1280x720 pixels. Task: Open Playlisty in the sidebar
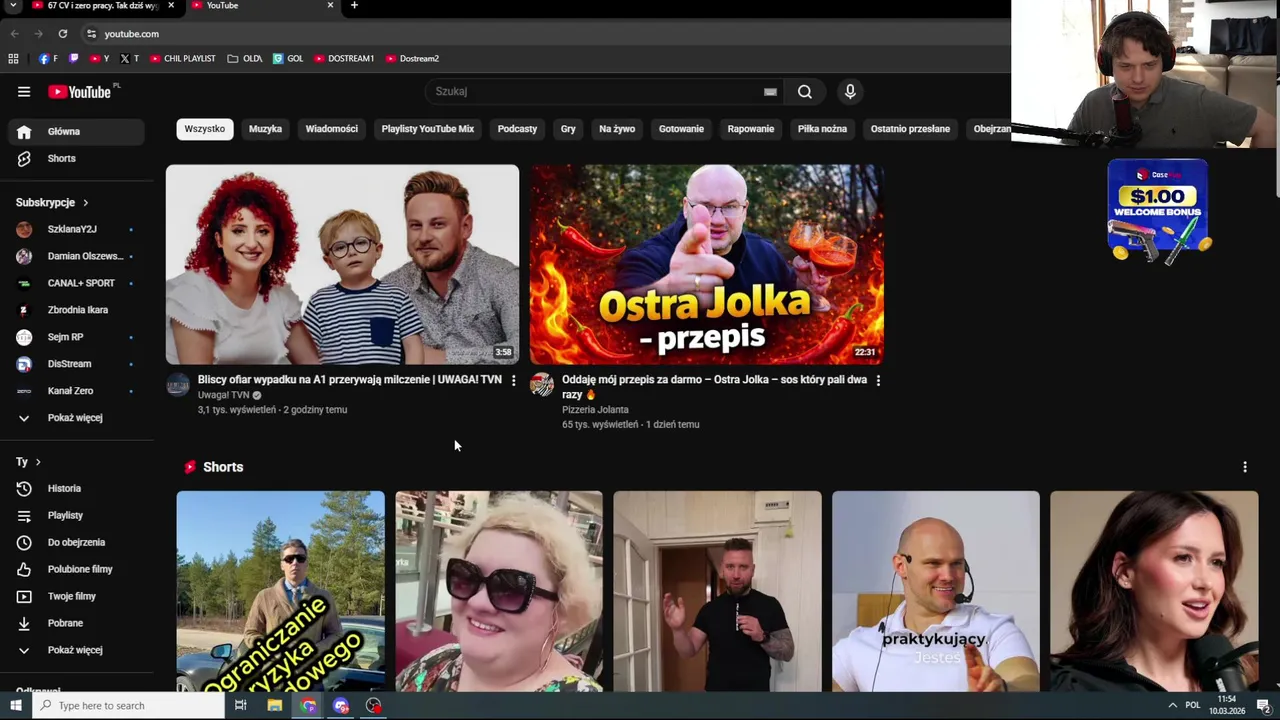point(76,516)
